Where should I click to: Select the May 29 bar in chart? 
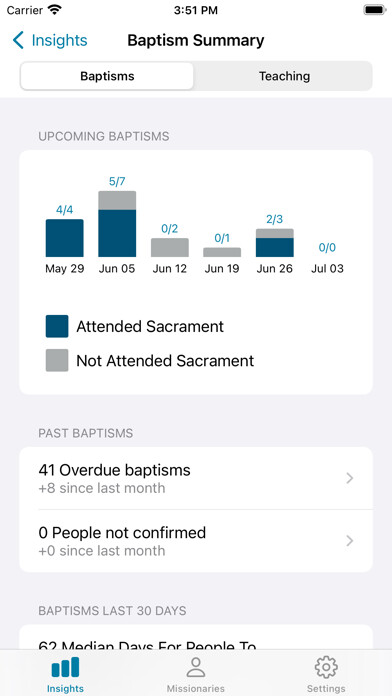click(64, 238)
